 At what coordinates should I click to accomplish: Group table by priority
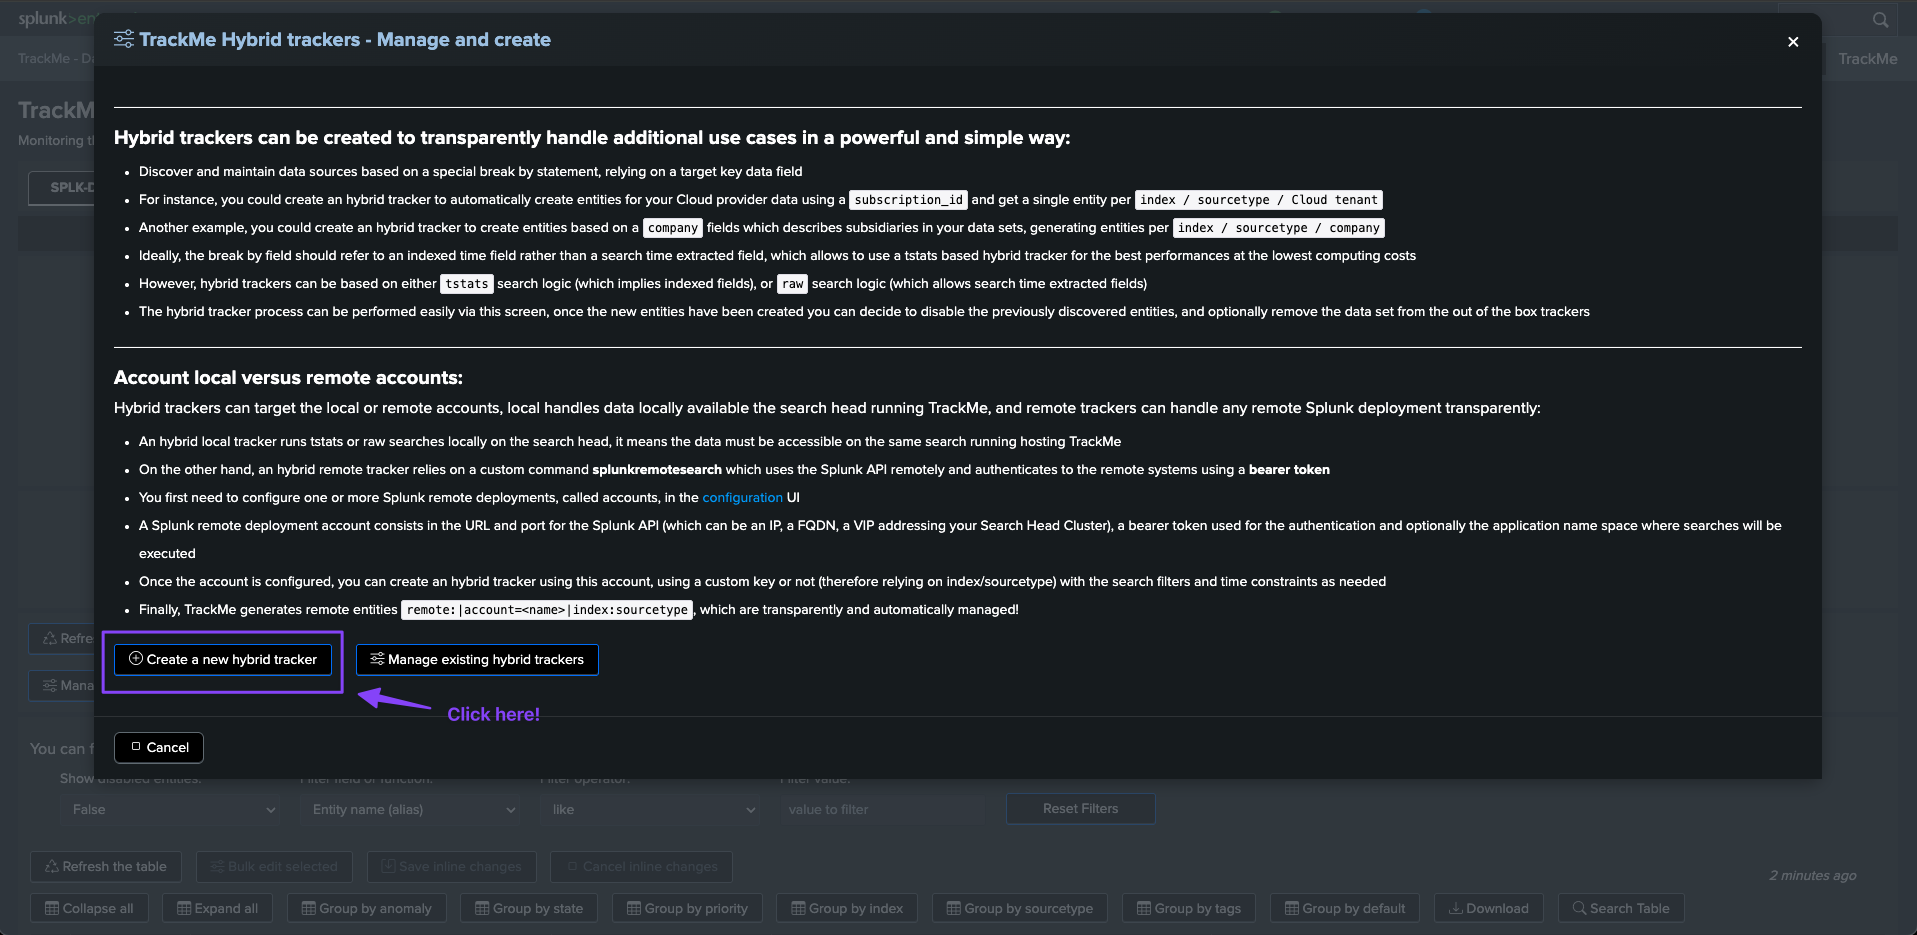pos(687,909)
